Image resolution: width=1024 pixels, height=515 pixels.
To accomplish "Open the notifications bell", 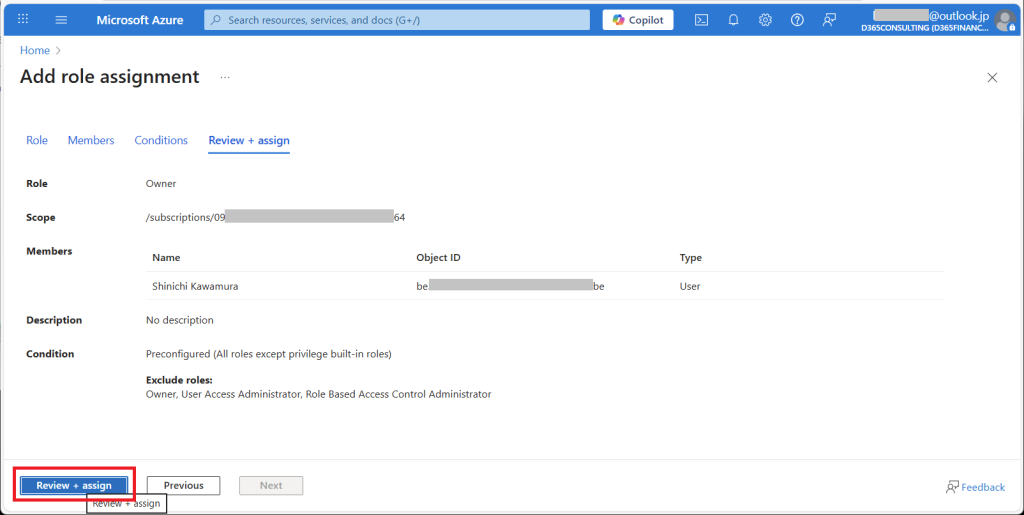I will click(733, 20).
